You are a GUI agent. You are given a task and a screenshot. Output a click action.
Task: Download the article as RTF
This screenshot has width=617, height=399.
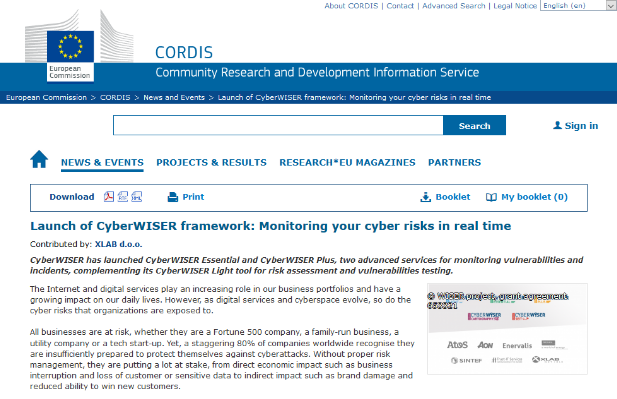[123, 196]
